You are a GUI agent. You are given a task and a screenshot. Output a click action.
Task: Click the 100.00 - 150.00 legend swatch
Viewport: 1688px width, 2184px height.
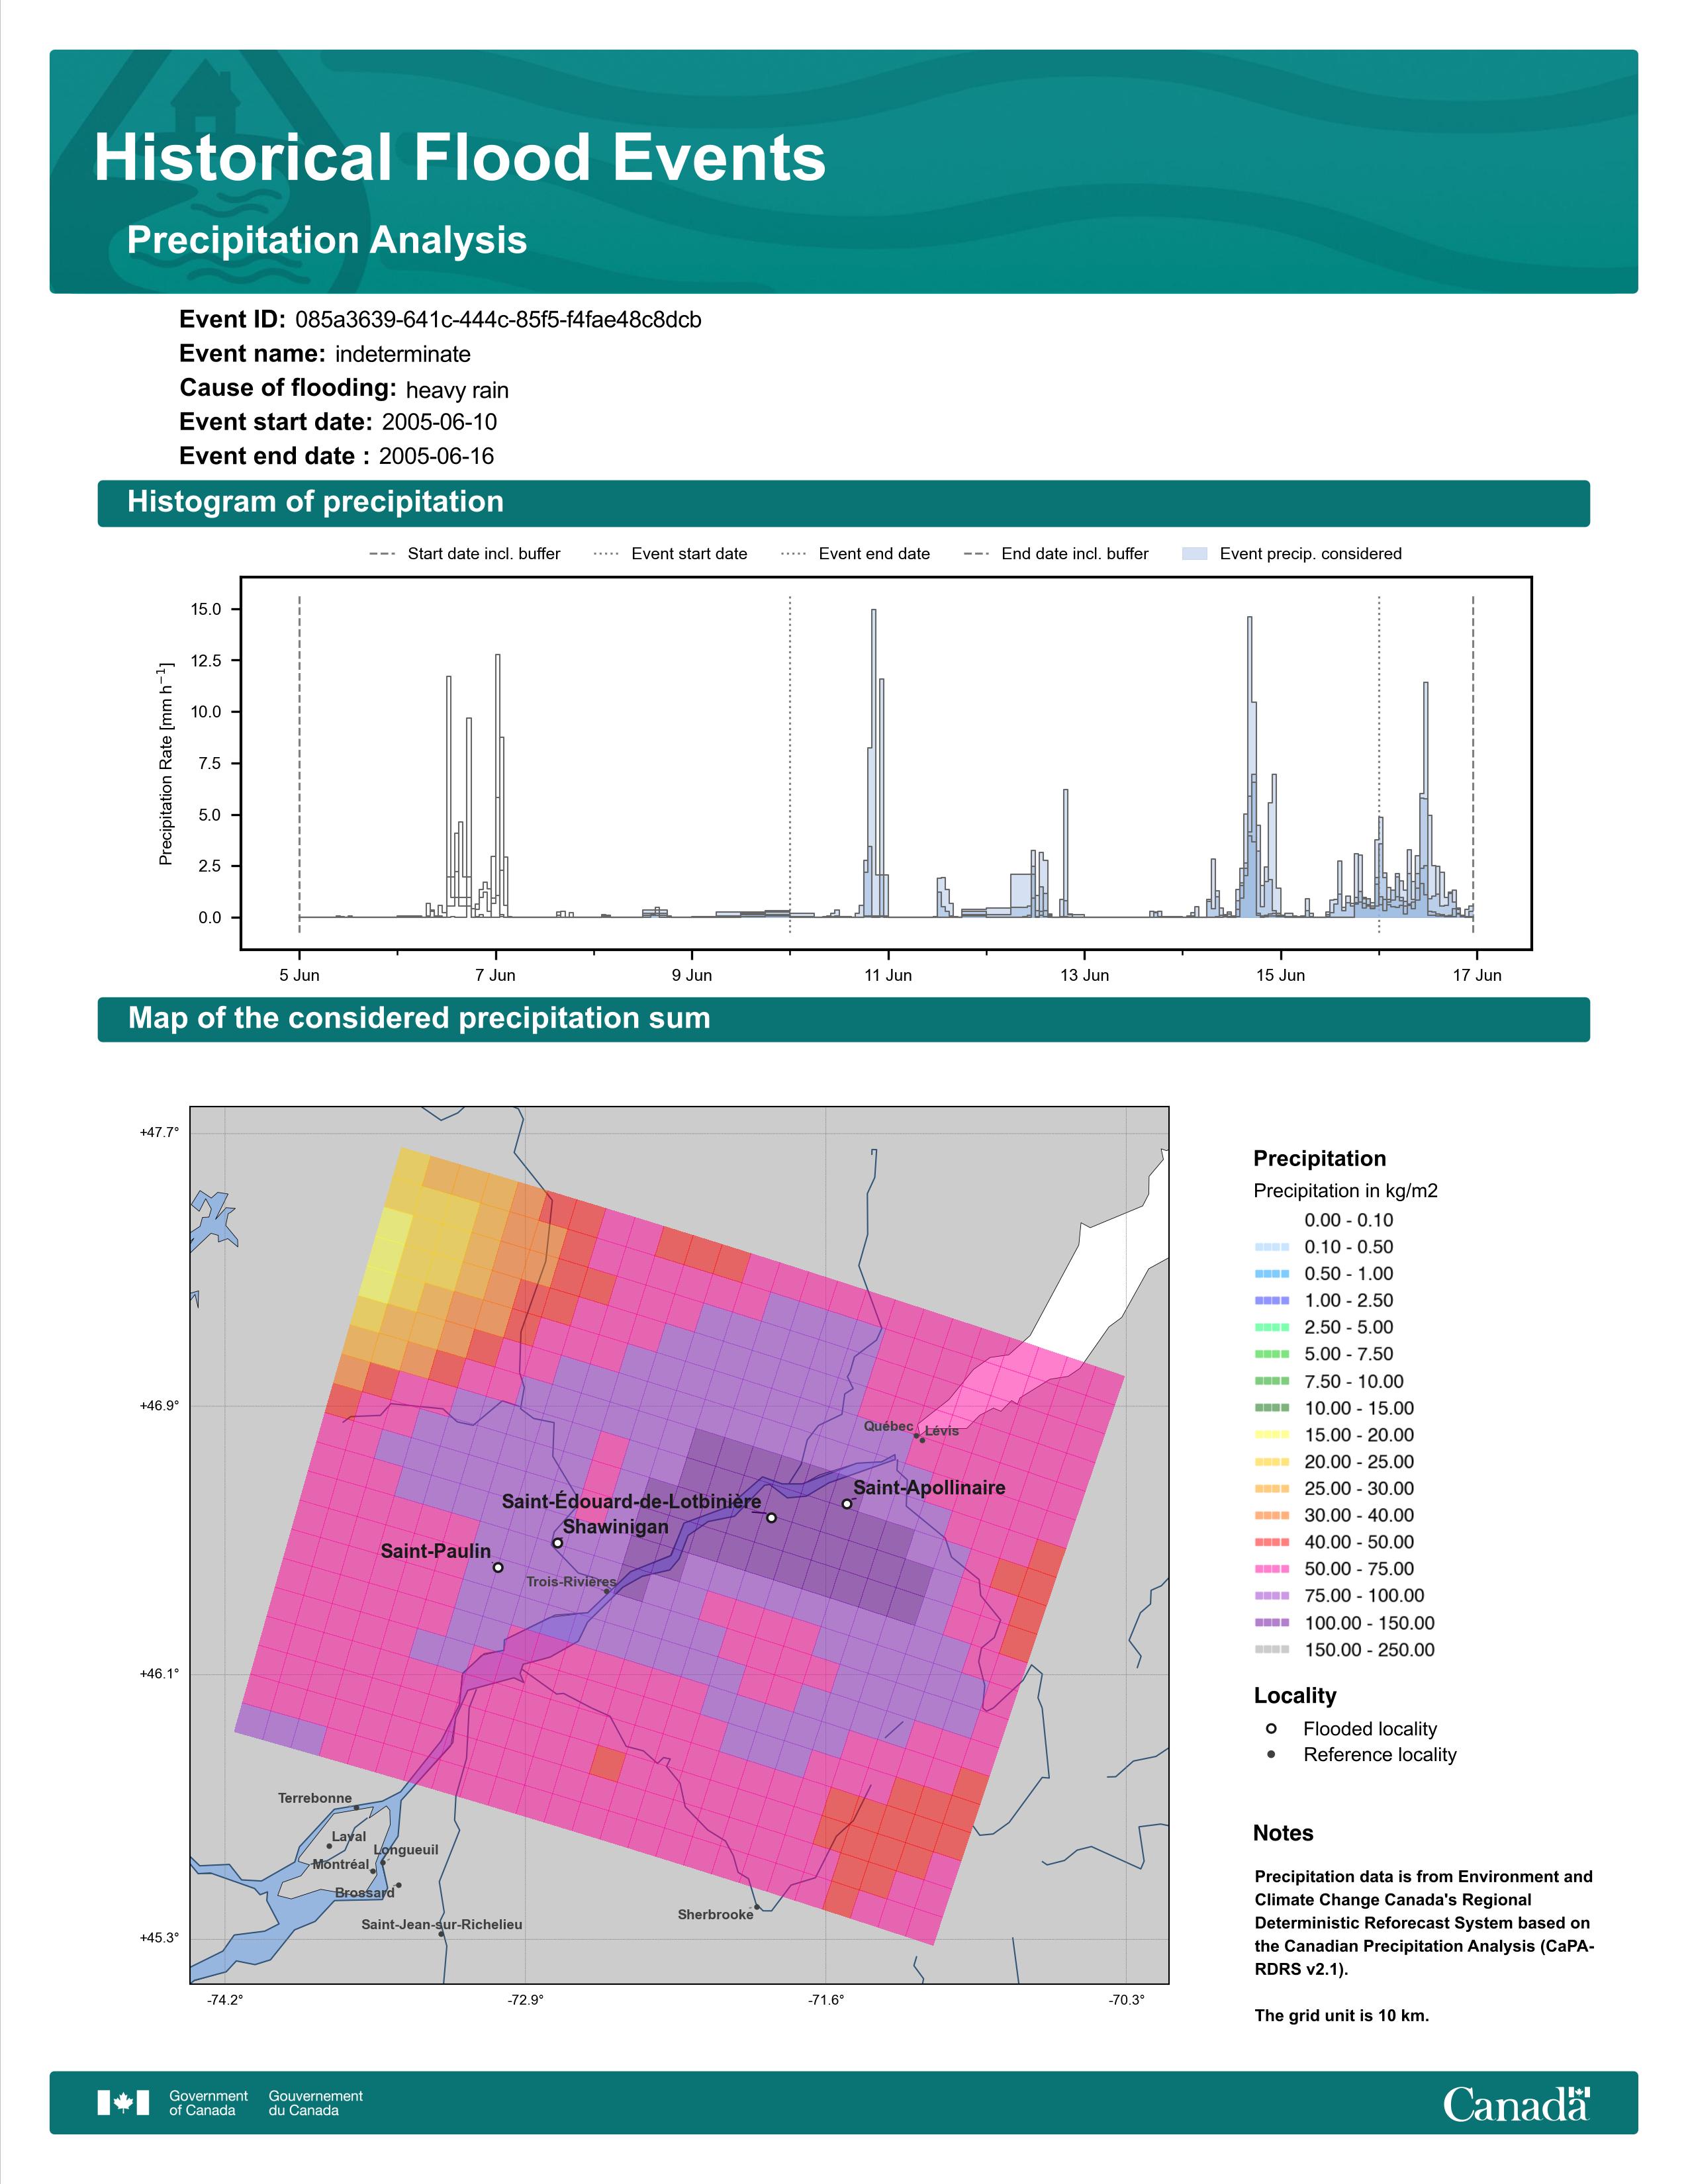click(1271, 1623)
